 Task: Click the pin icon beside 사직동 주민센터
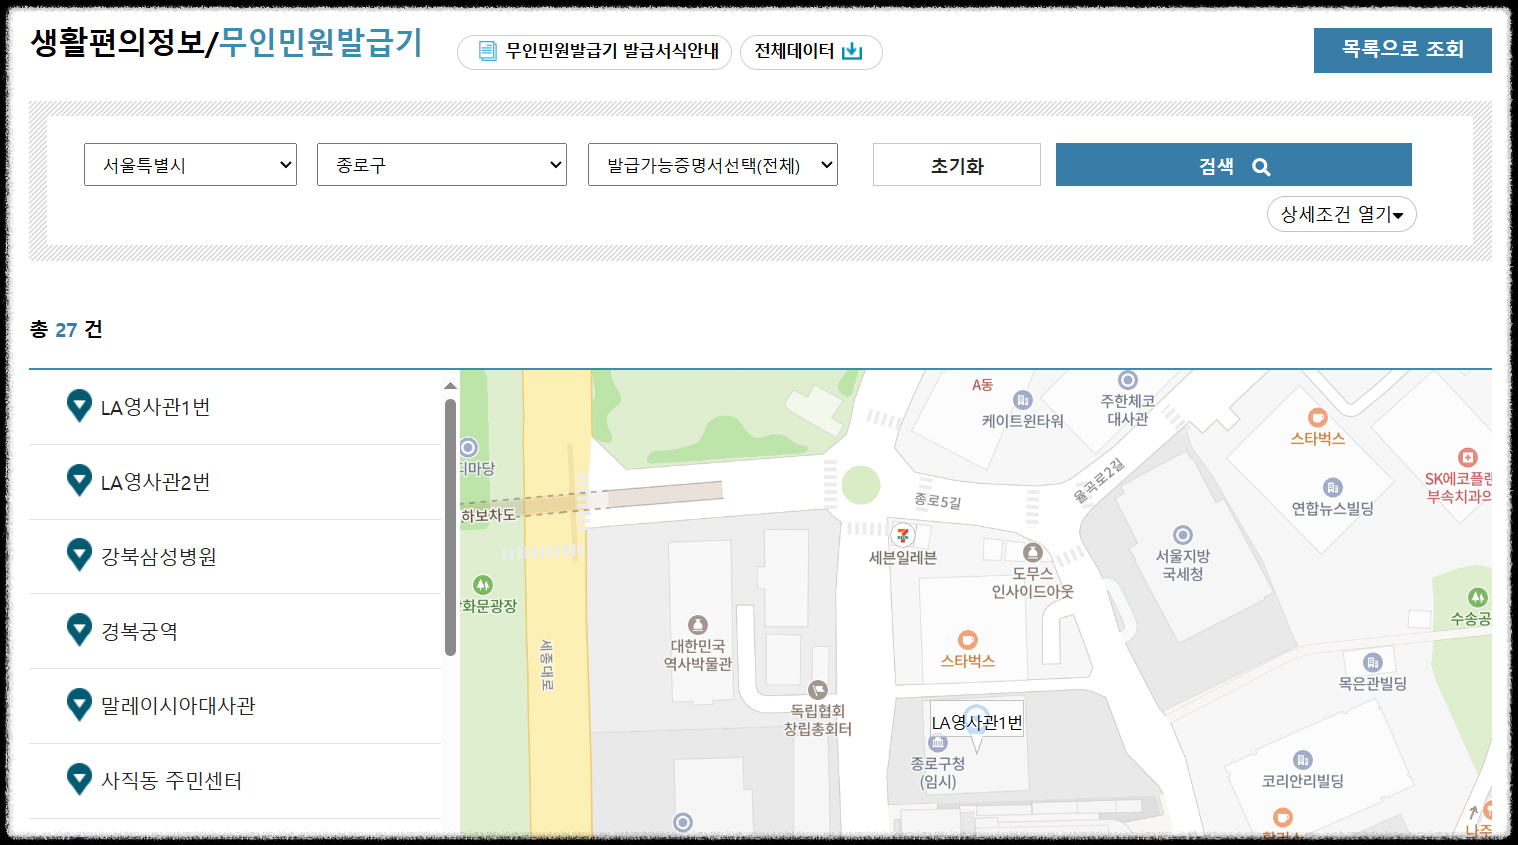coord(79,778)
